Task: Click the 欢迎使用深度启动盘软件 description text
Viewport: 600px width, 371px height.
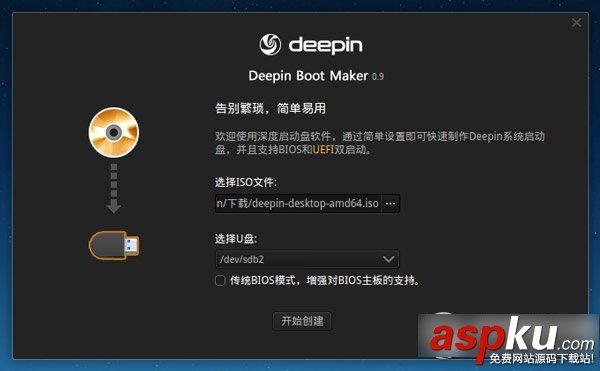Action: pos(380,143)
